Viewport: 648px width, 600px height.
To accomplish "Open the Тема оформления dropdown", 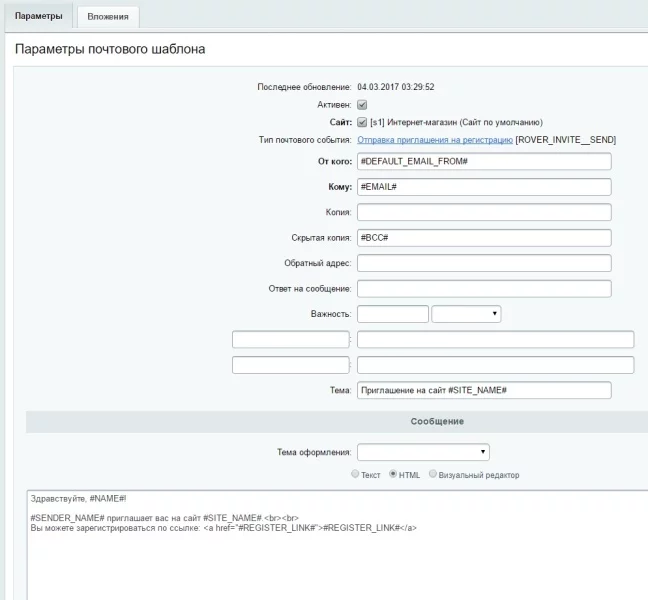I will [x=423, y=452].
